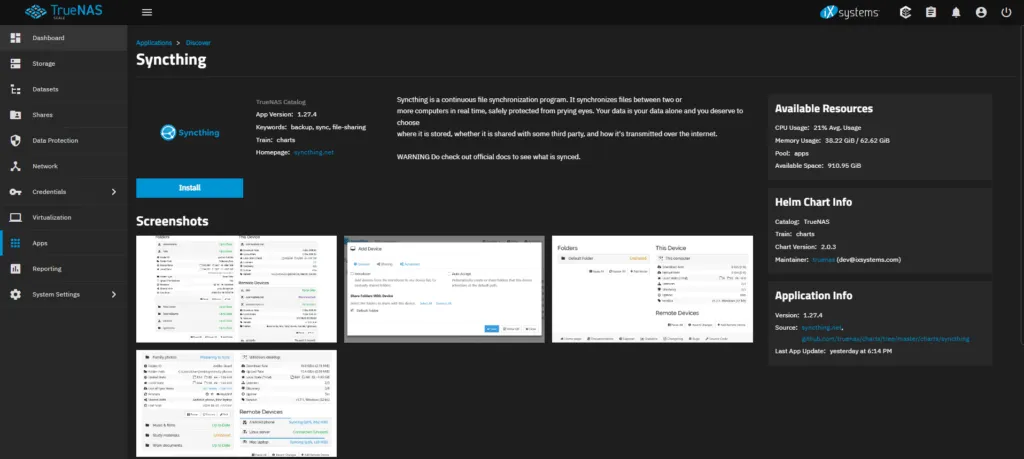This screenshot has width=1024, height=459.
Task: Open the Family photos screenshot thumbnail
Action: [236, 404]
